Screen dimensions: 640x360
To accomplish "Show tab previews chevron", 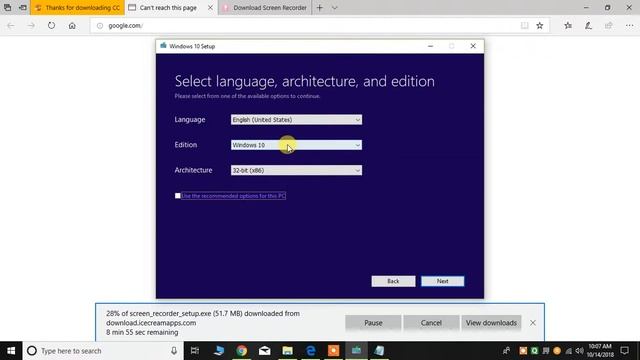I will pos(334,8).
